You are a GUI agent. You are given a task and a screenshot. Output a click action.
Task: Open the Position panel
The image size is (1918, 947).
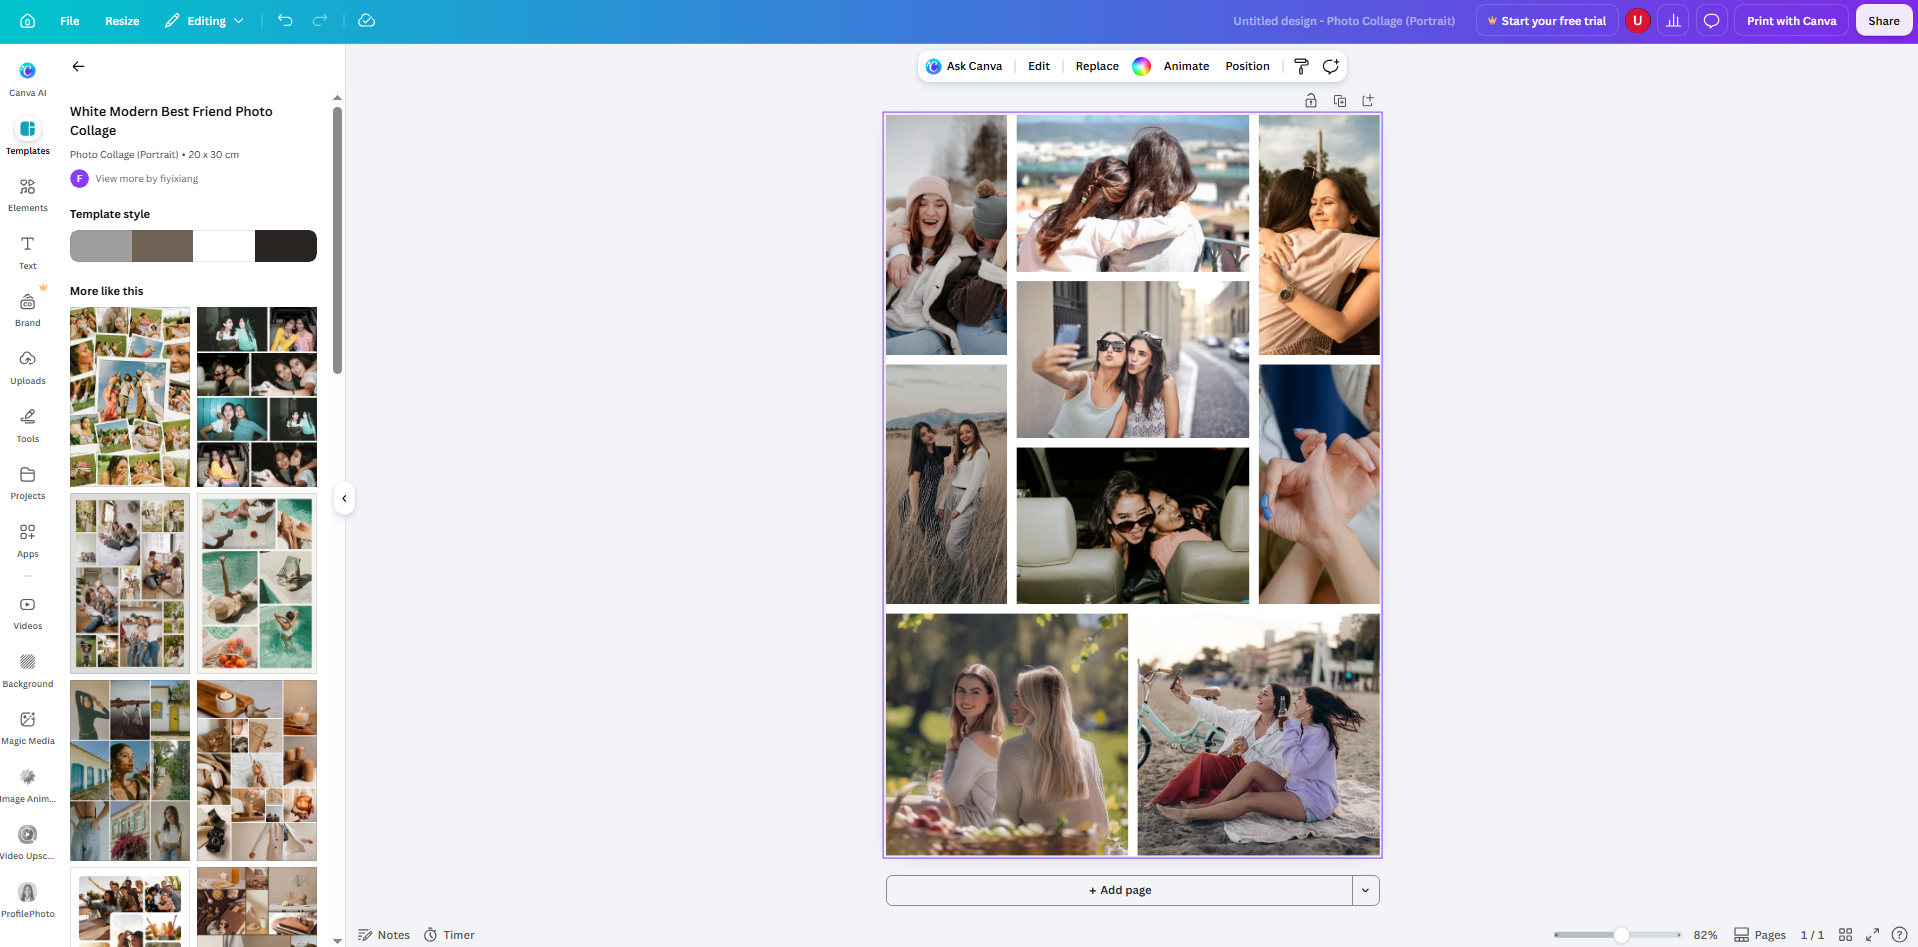tap(1247, 66)
